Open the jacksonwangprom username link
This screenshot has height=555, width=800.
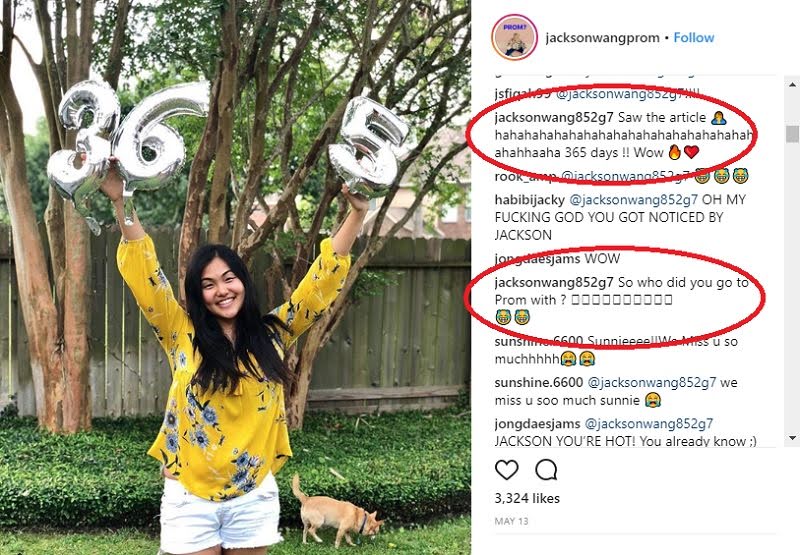tap(602, 38)
